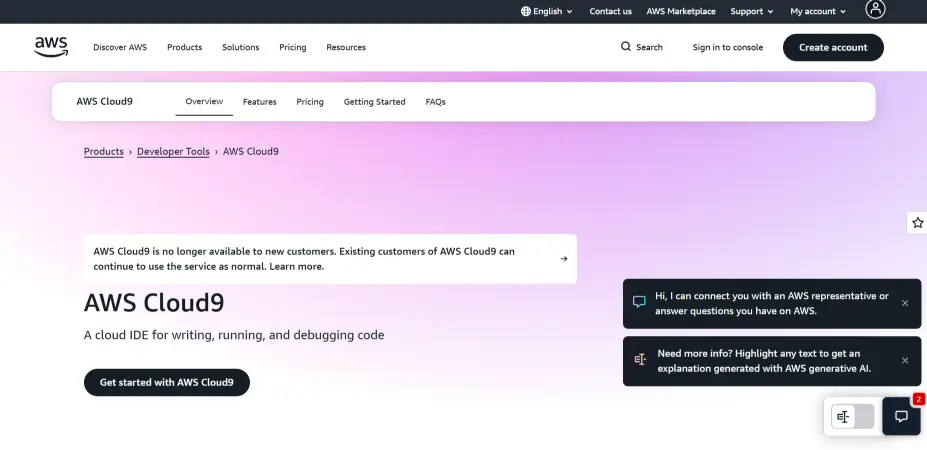Click the AWS logo

pyautogui.click(x=51, y=47)
